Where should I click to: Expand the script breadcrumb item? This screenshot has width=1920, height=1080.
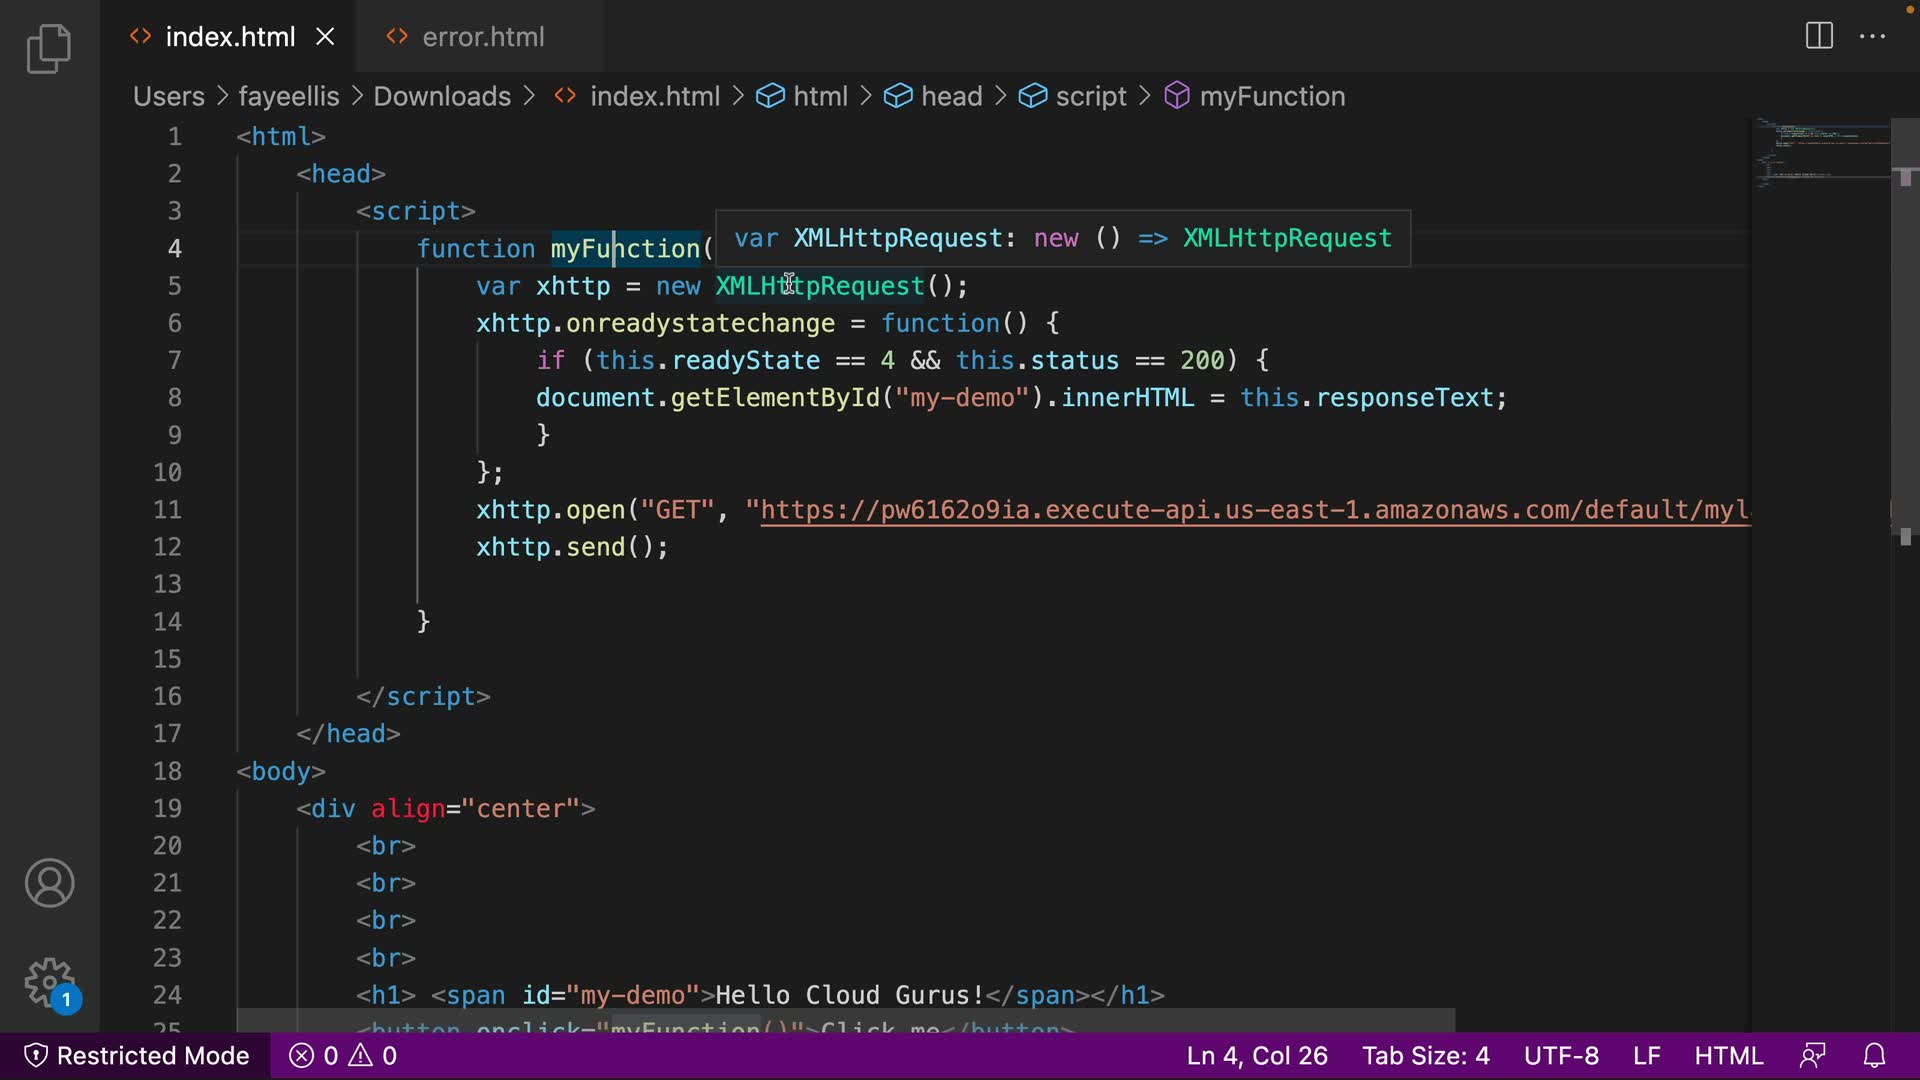coord(1090,96)
